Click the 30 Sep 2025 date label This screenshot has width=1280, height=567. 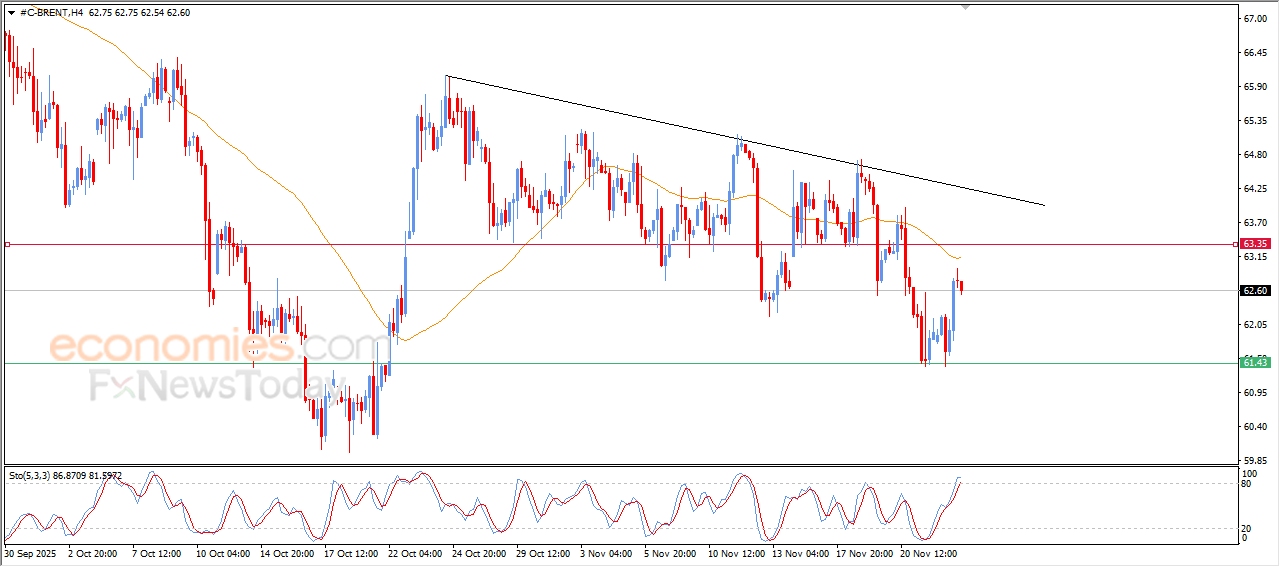[x=32, y=551]
